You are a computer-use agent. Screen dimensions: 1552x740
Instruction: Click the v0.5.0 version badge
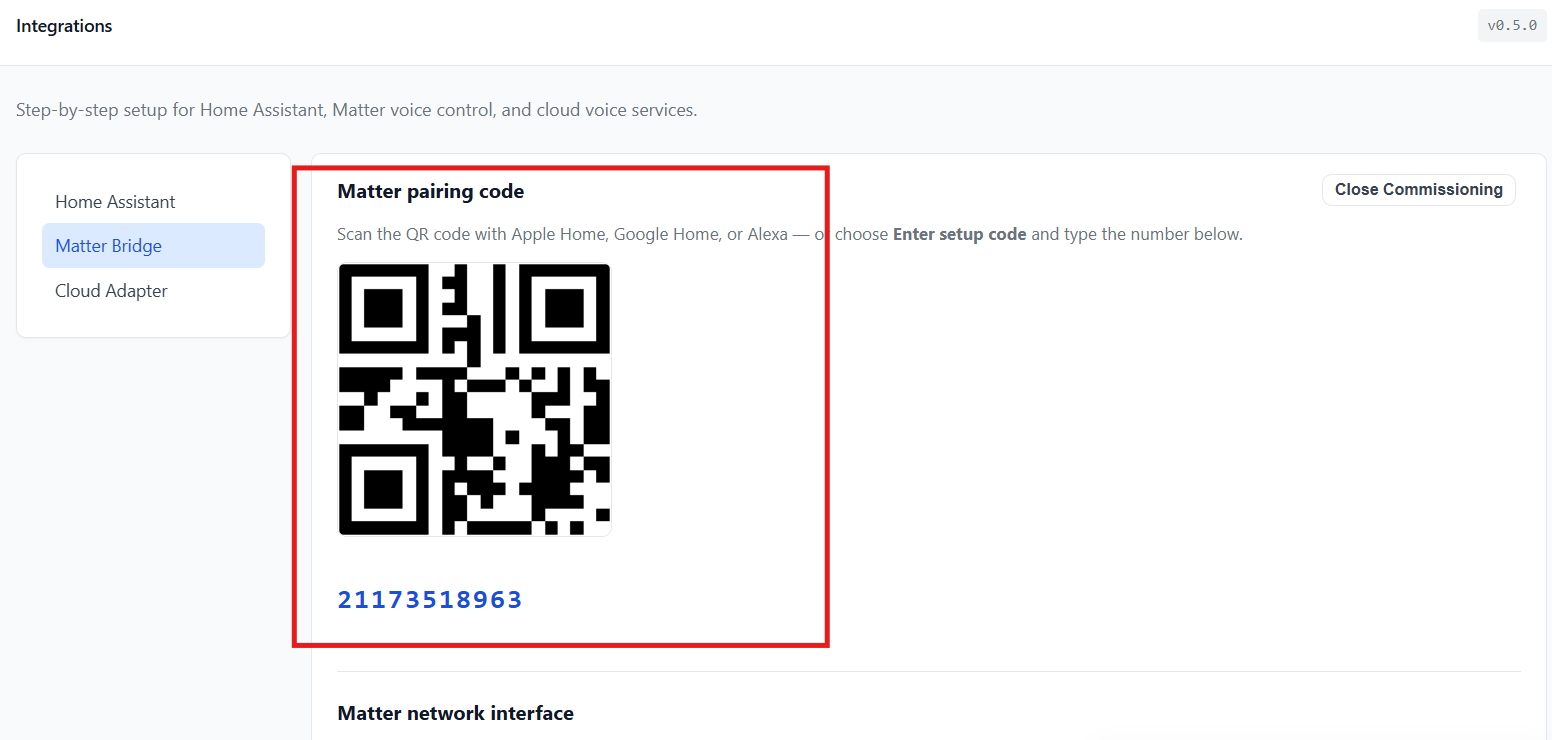pyautogui.click(x=1512, y=26)
